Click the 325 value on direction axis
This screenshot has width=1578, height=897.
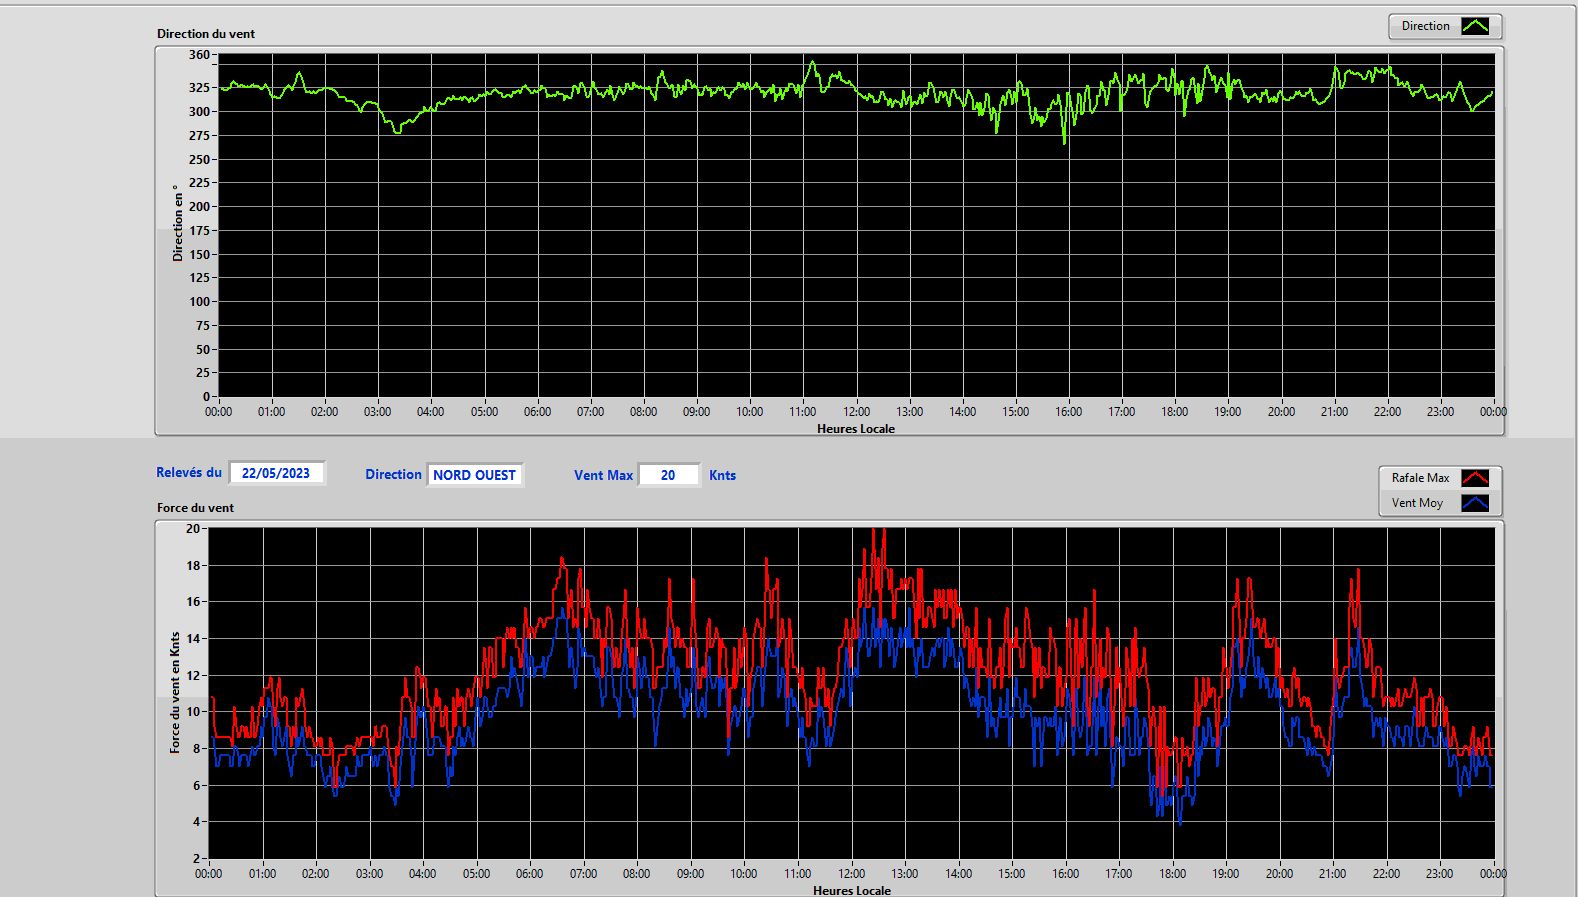coord(199,88)
